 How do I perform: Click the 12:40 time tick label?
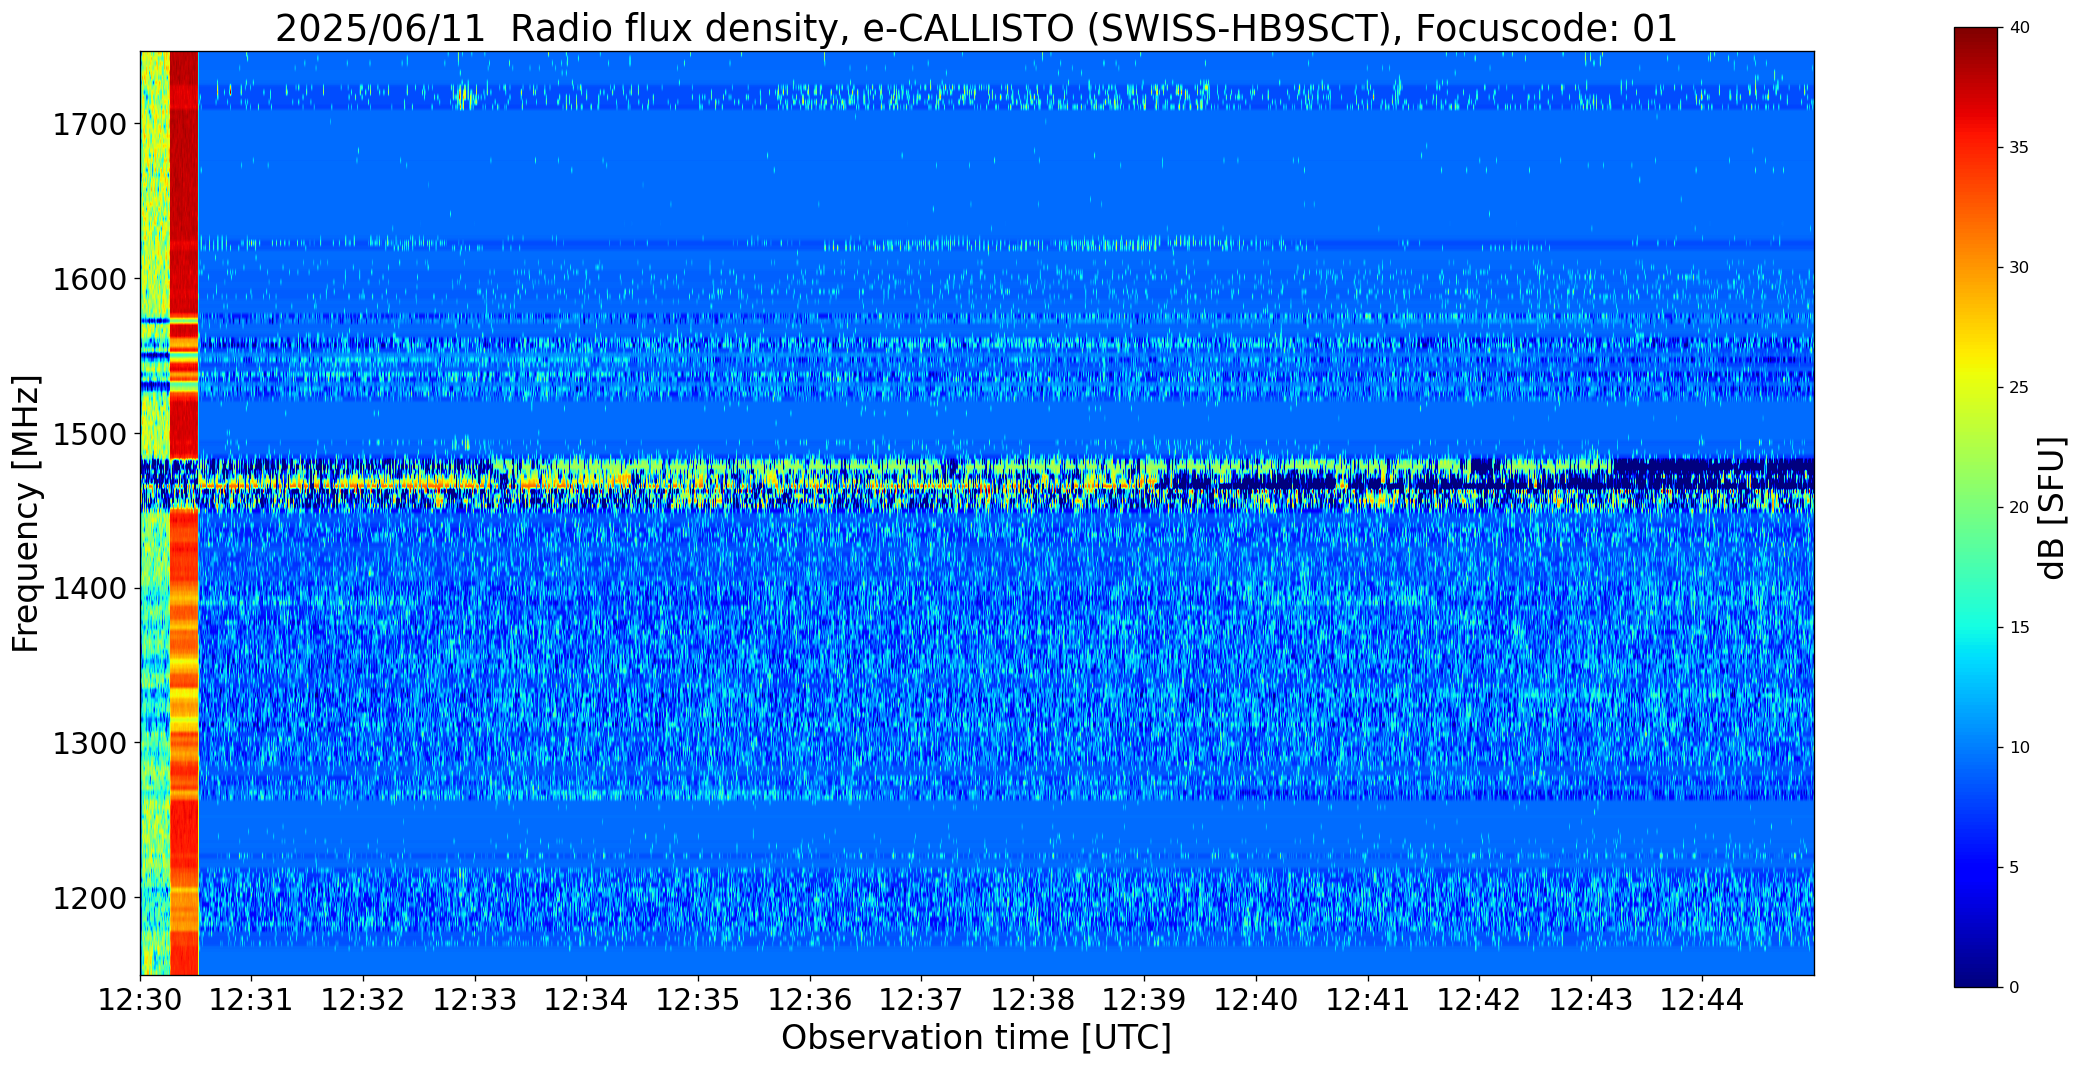pyautogui.click(x=1256, y=1000)
